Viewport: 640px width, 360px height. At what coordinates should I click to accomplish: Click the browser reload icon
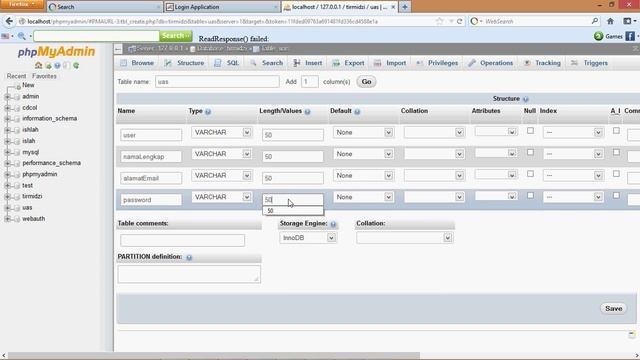(x=460, y=21)
